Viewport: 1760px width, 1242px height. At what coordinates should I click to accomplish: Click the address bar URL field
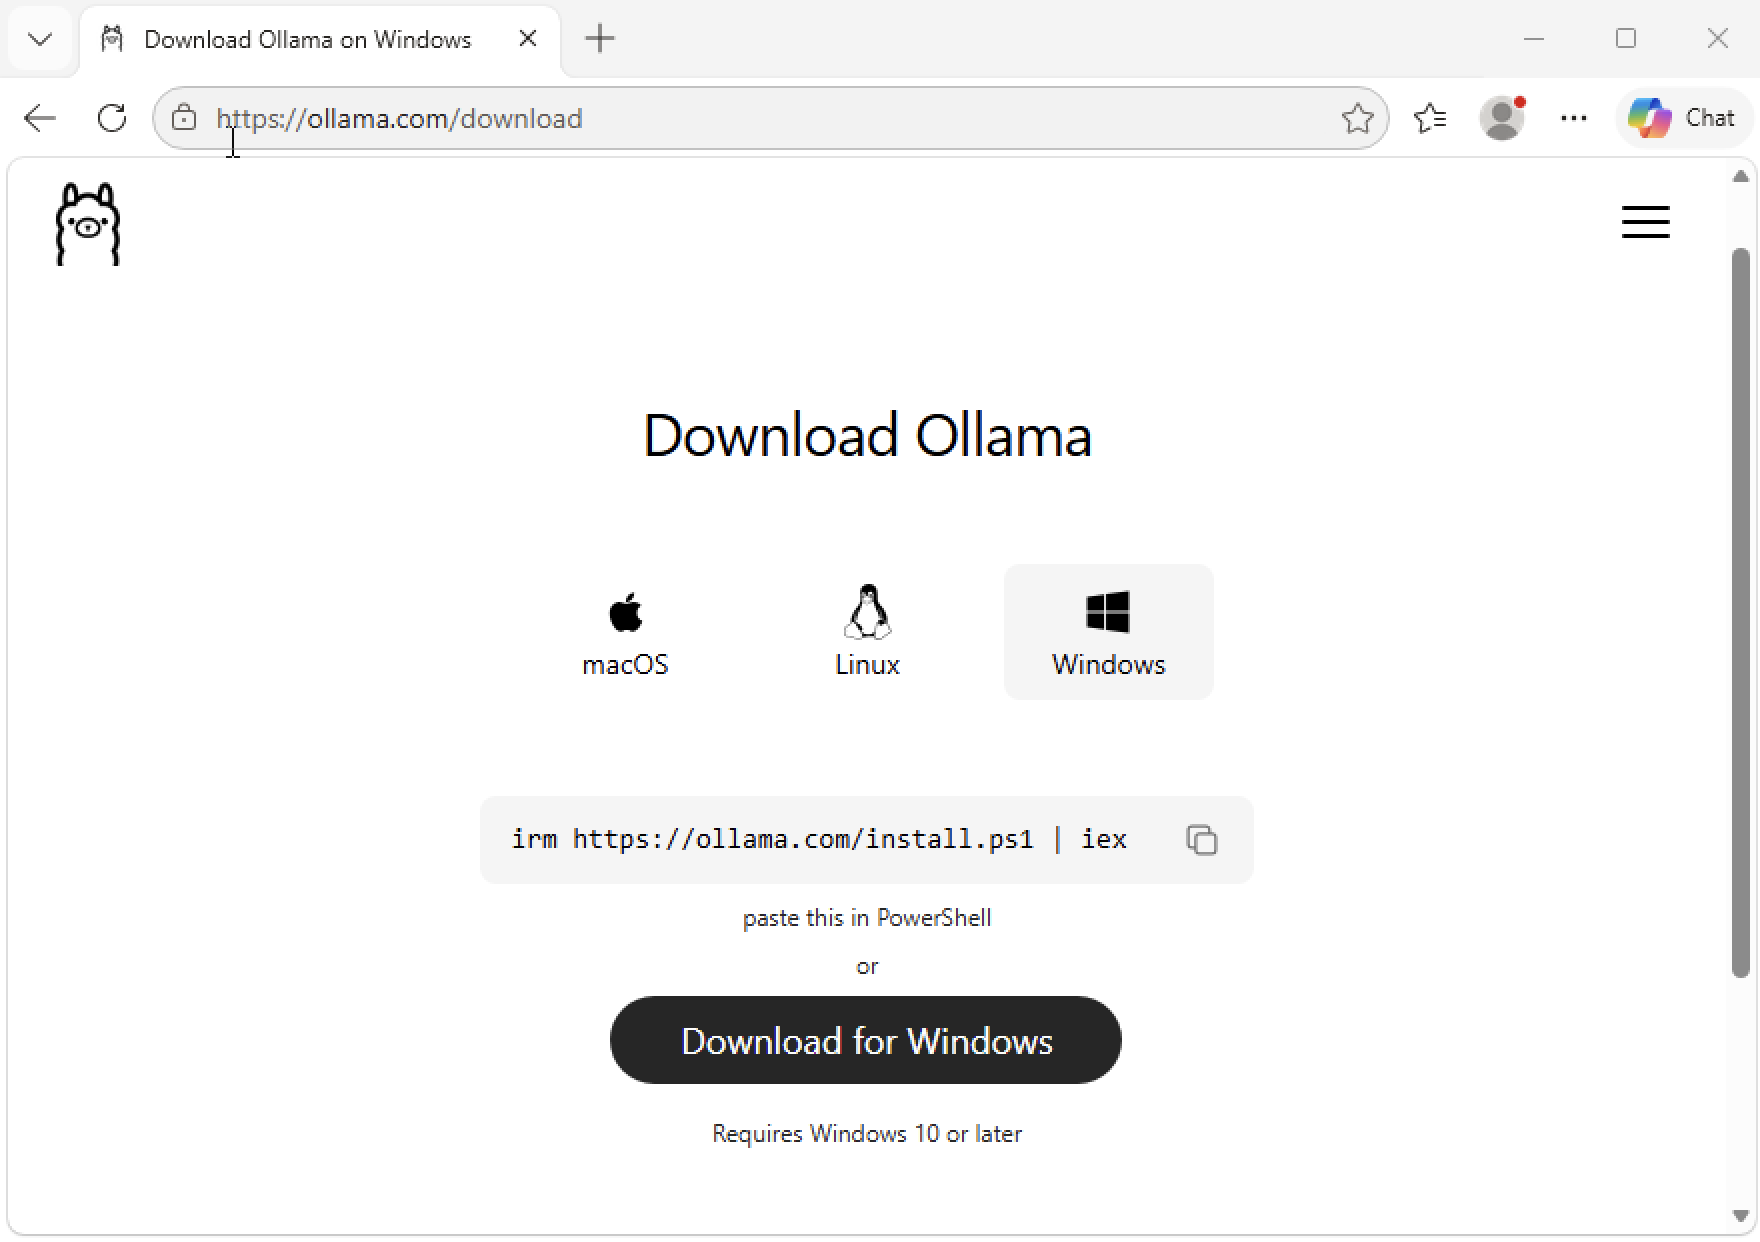(x=770, y=118)
